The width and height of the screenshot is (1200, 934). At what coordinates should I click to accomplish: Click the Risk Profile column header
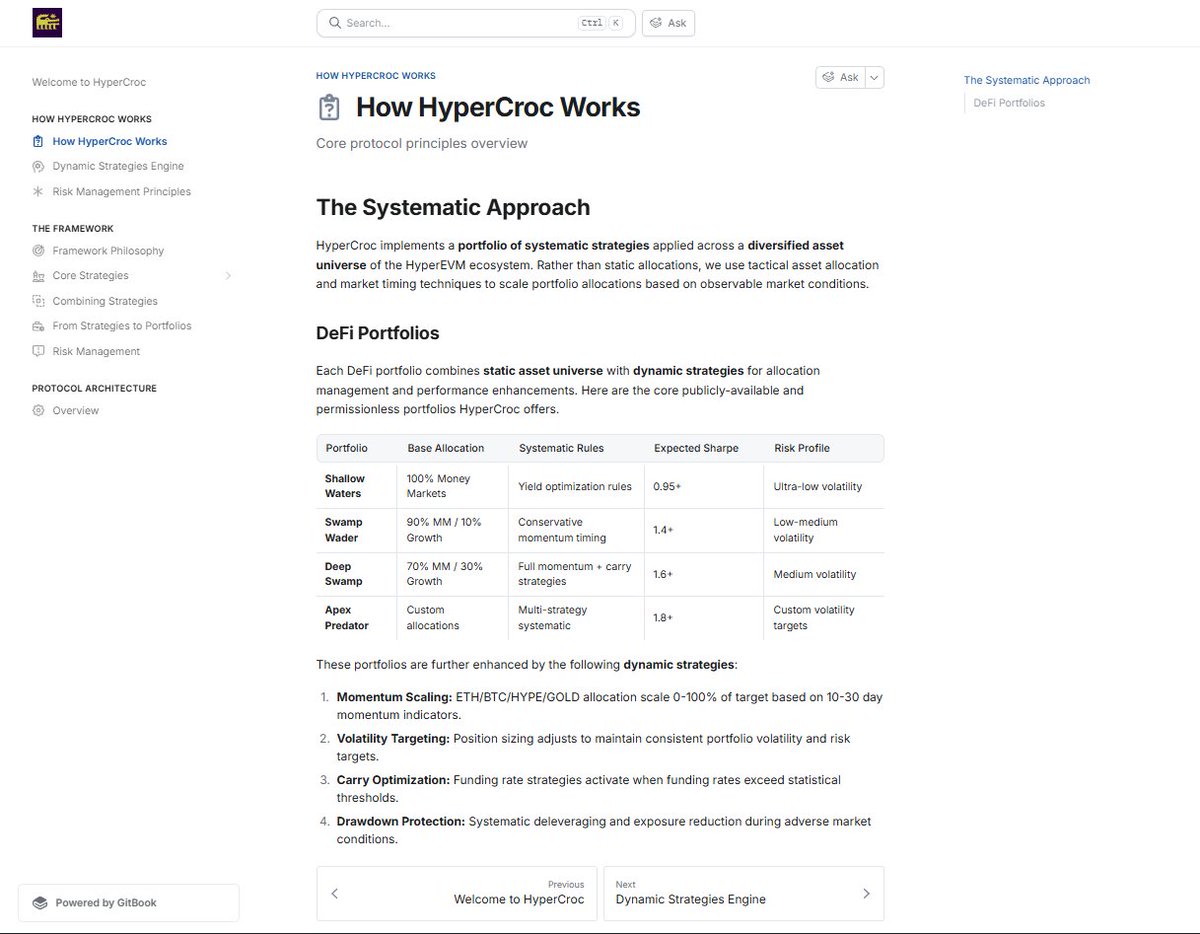coord(802,448)
